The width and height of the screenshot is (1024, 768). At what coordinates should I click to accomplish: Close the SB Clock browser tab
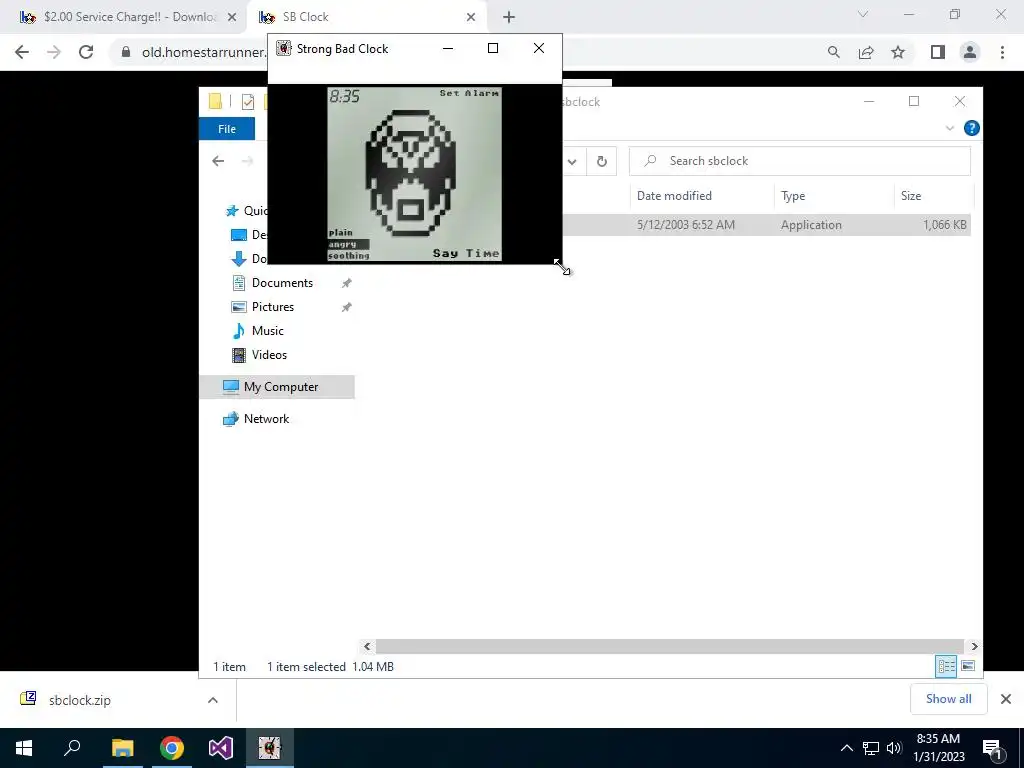click(x=471, y=17)
